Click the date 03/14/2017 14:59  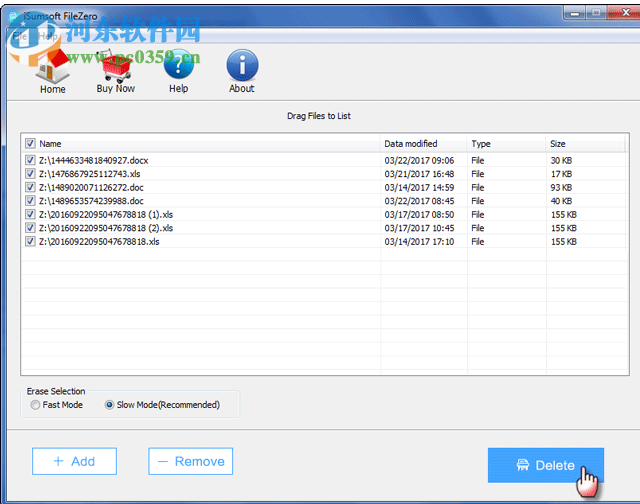click(x=419, y=187)
